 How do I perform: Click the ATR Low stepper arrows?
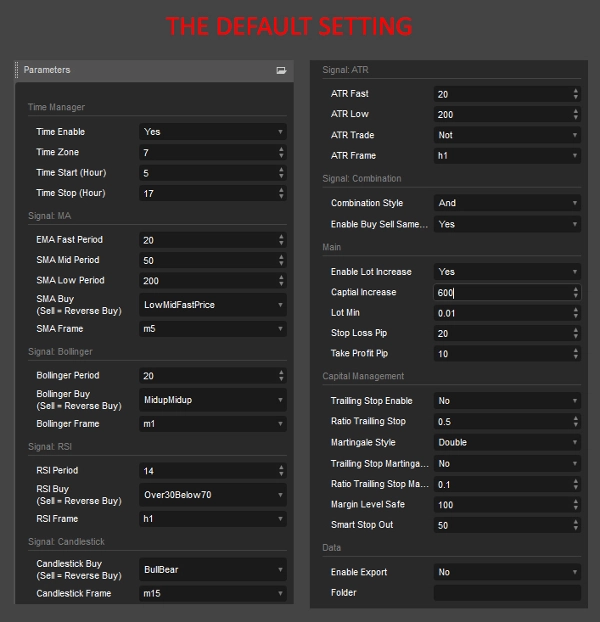[575, 115]
